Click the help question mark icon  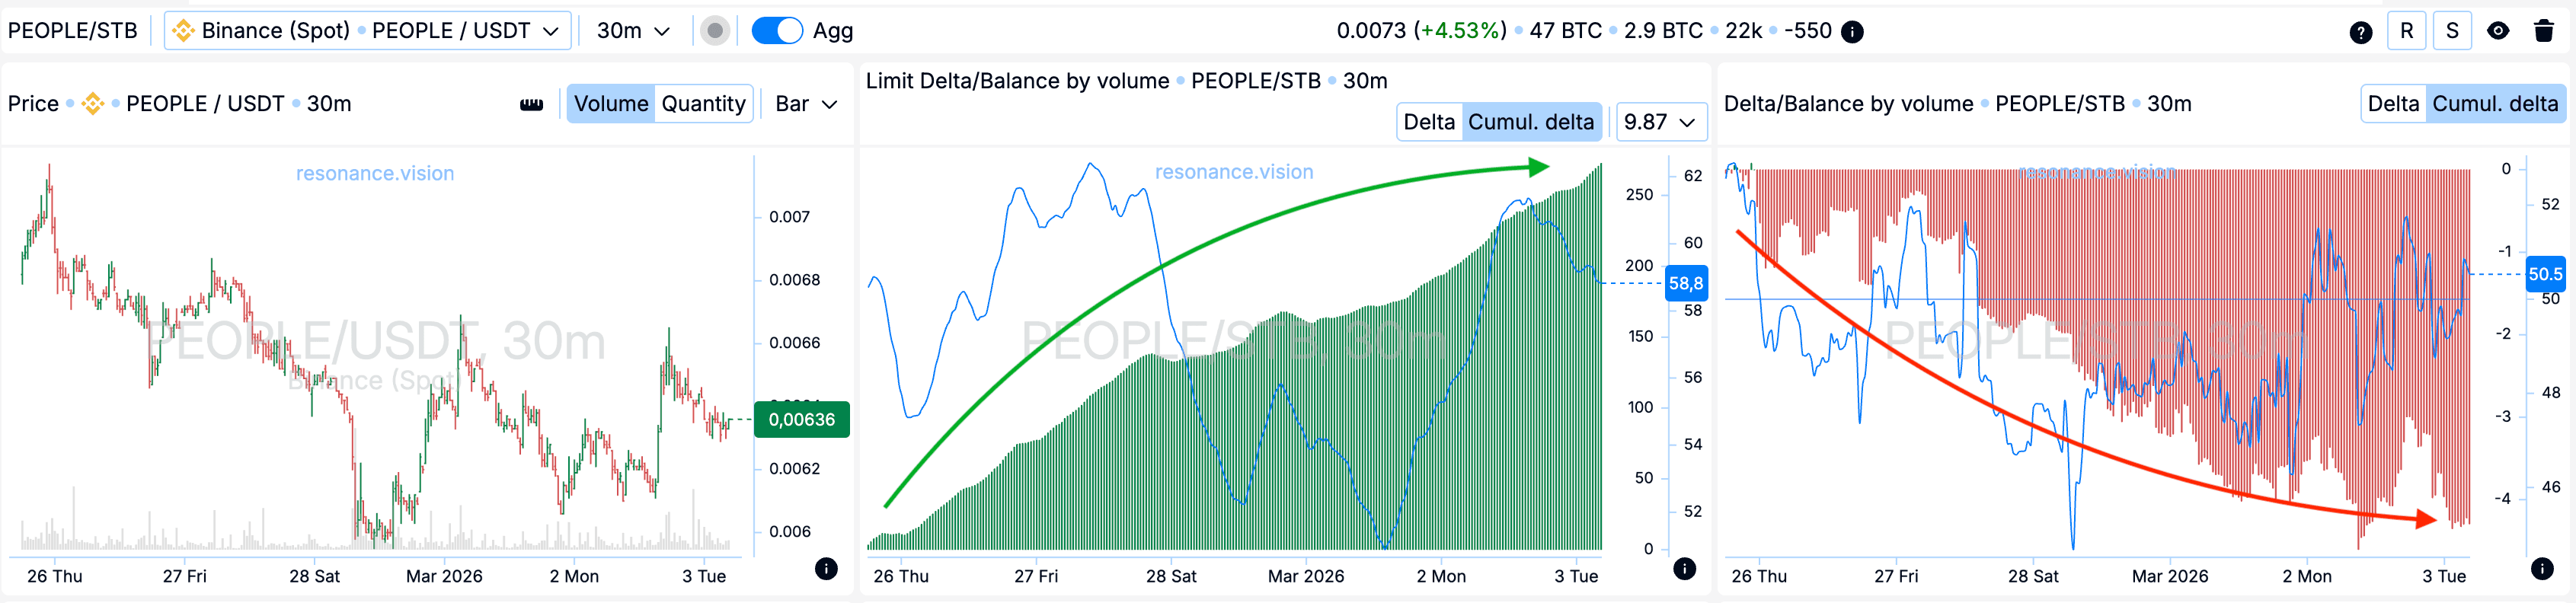coord(2360,32)
